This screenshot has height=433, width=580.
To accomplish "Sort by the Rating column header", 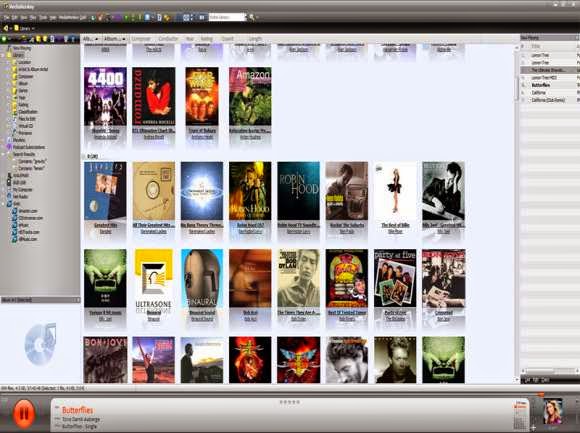I will [x=207, y=39].
